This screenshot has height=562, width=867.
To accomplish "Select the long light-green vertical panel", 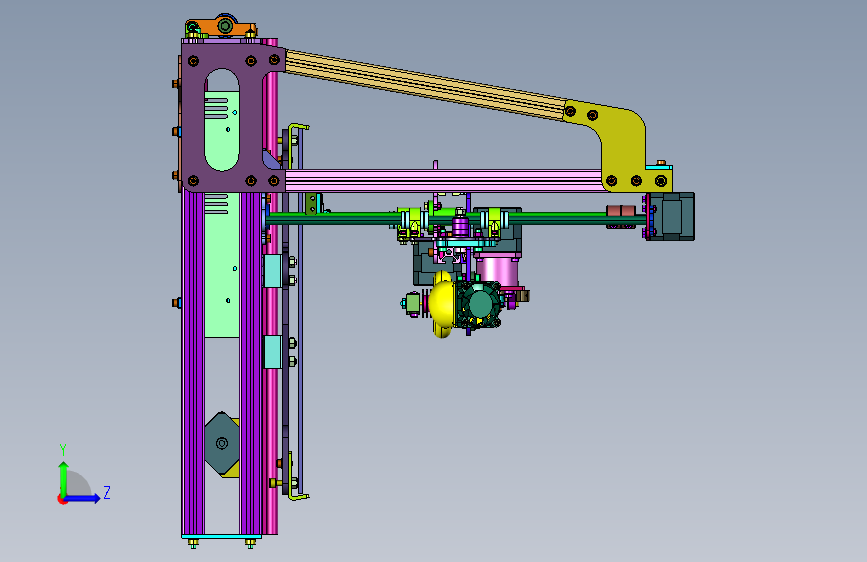I will pos(222,254).
